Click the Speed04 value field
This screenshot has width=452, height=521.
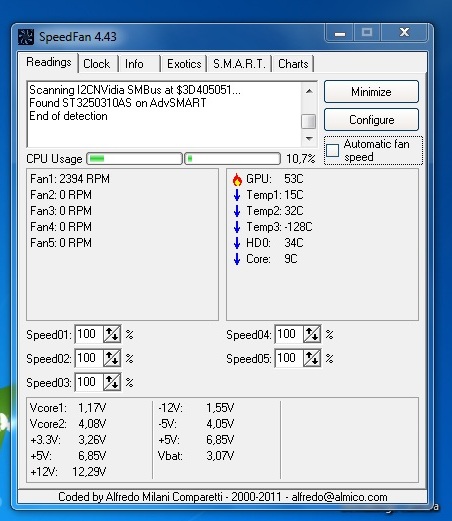tap(289, 334)
